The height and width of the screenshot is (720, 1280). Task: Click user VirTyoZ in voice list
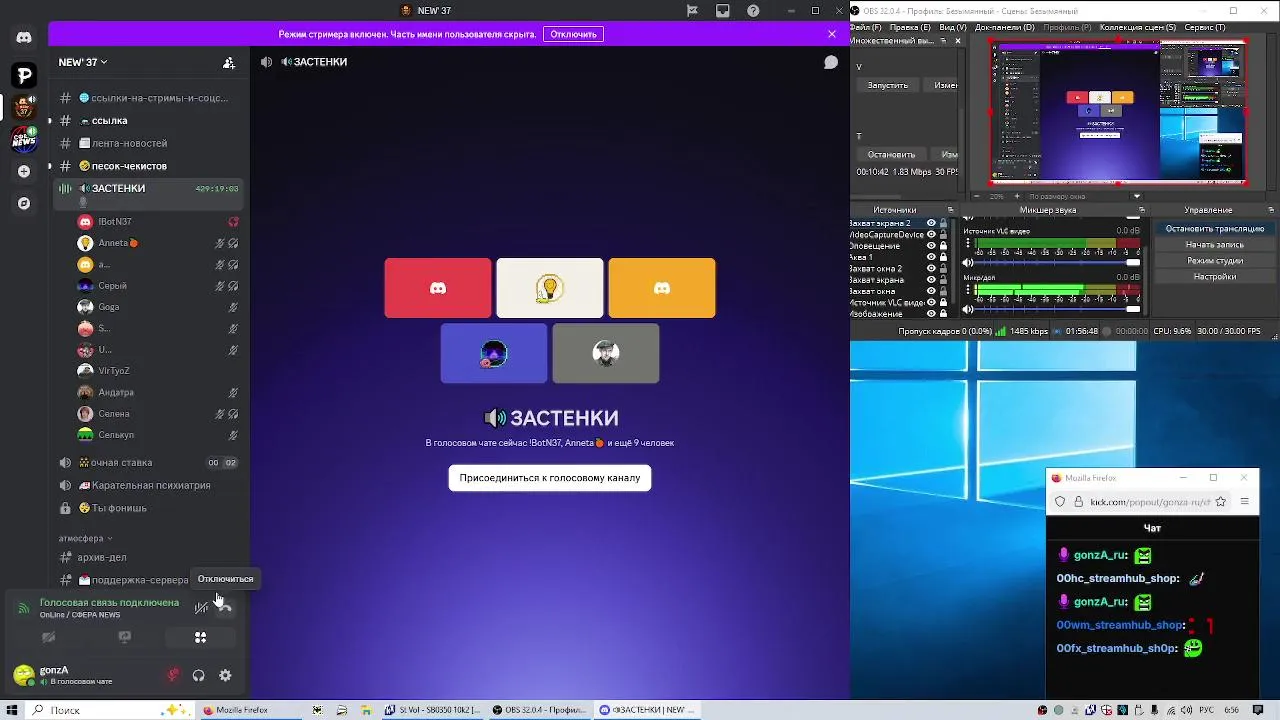tap(158, 371)
